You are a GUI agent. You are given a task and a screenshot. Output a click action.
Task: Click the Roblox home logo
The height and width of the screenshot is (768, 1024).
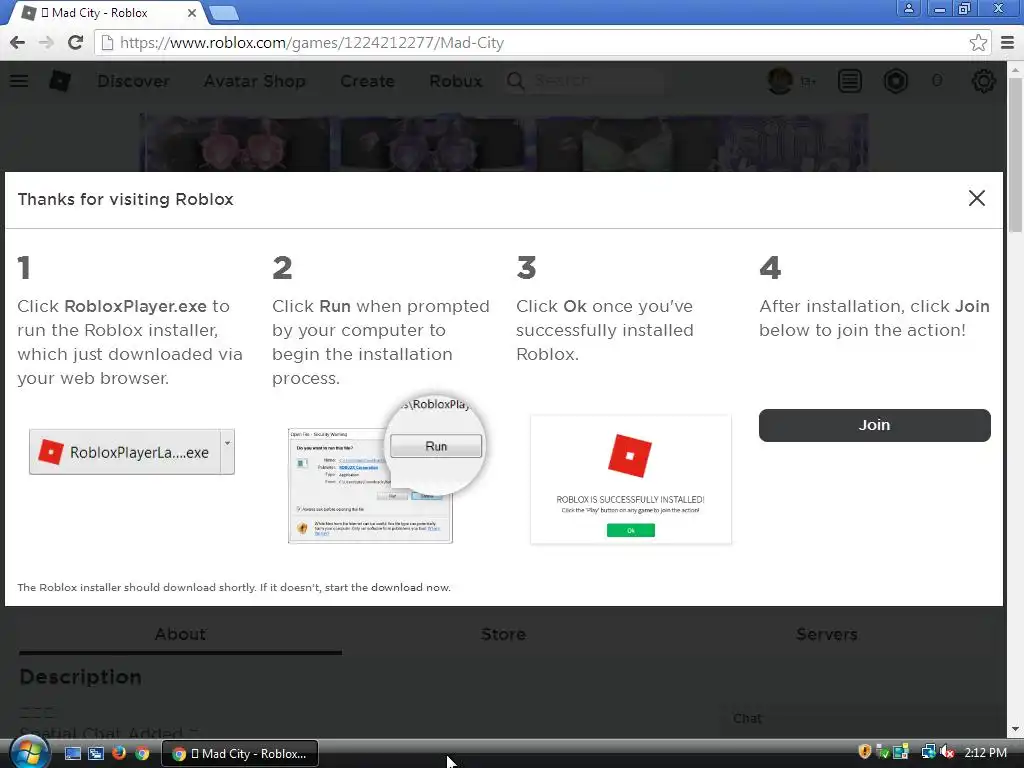pos(60,81)
